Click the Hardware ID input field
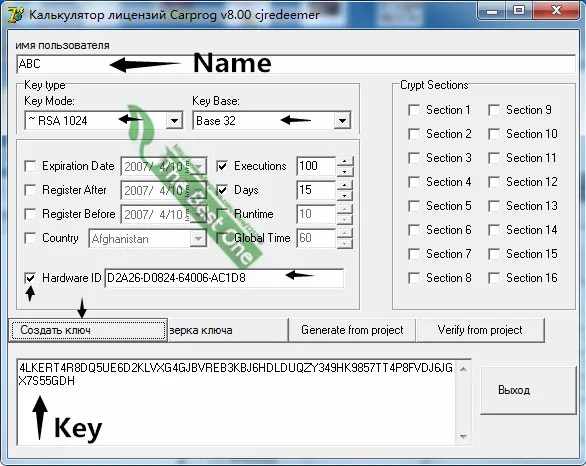The image size is (586, 466). click(x=224, y=278)
